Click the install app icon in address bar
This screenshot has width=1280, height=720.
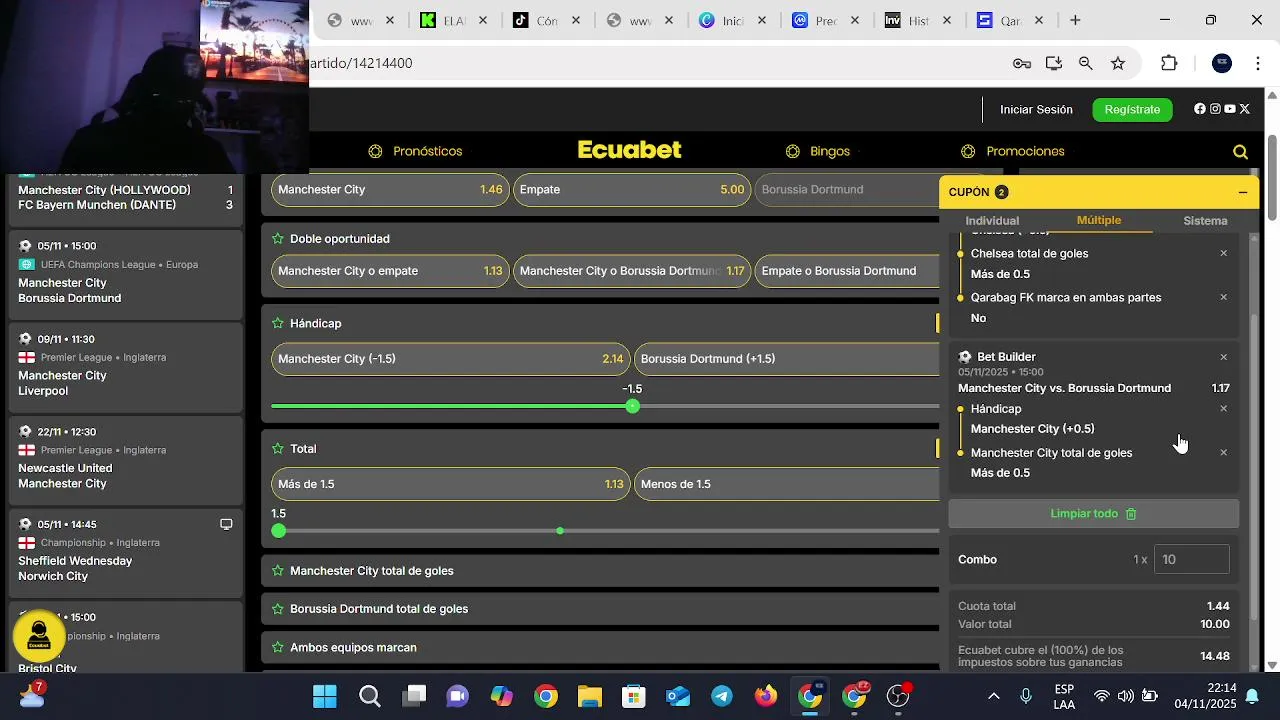(x=1054, y=63)
